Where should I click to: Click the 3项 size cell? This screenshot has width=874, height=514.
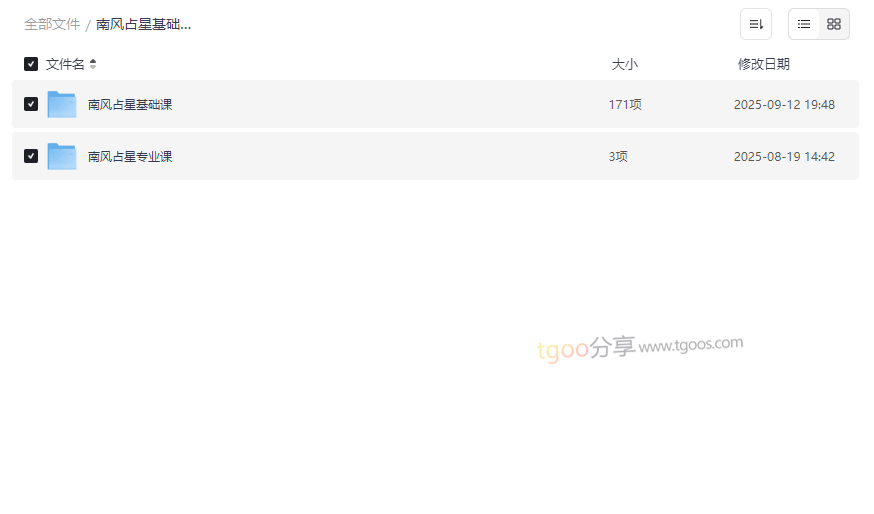pyautogui.click(x=618, y=156)
